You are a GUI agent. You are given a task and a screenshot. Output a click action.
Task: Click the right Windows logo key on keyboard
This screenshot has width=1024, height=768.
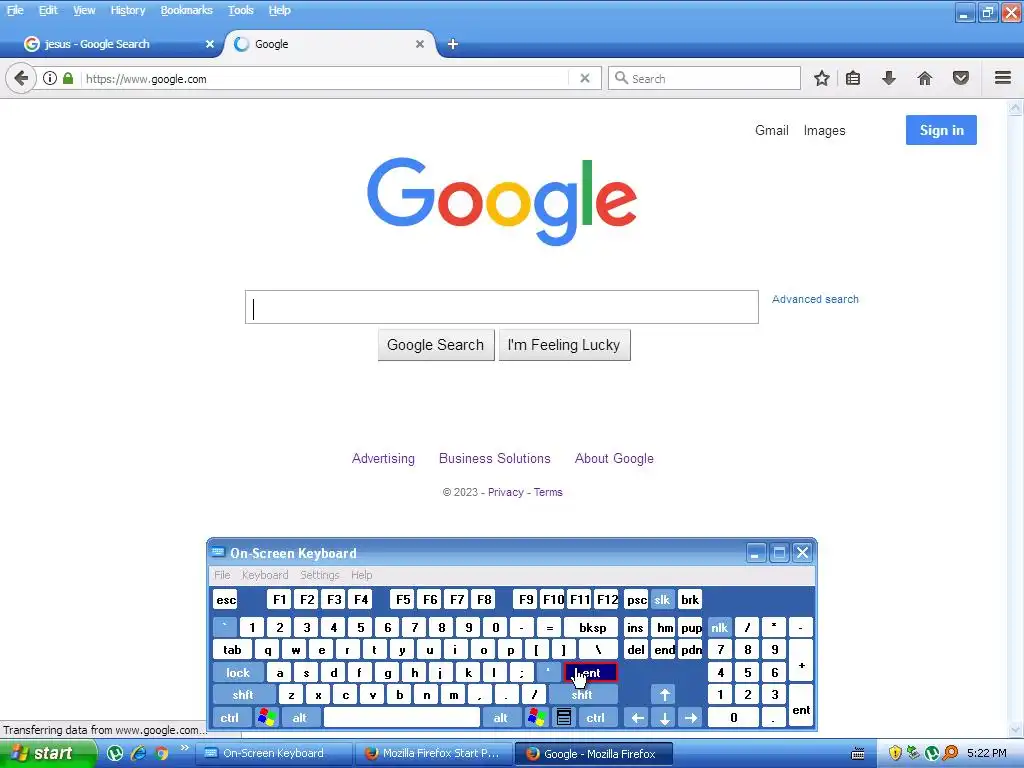[537, 718]
